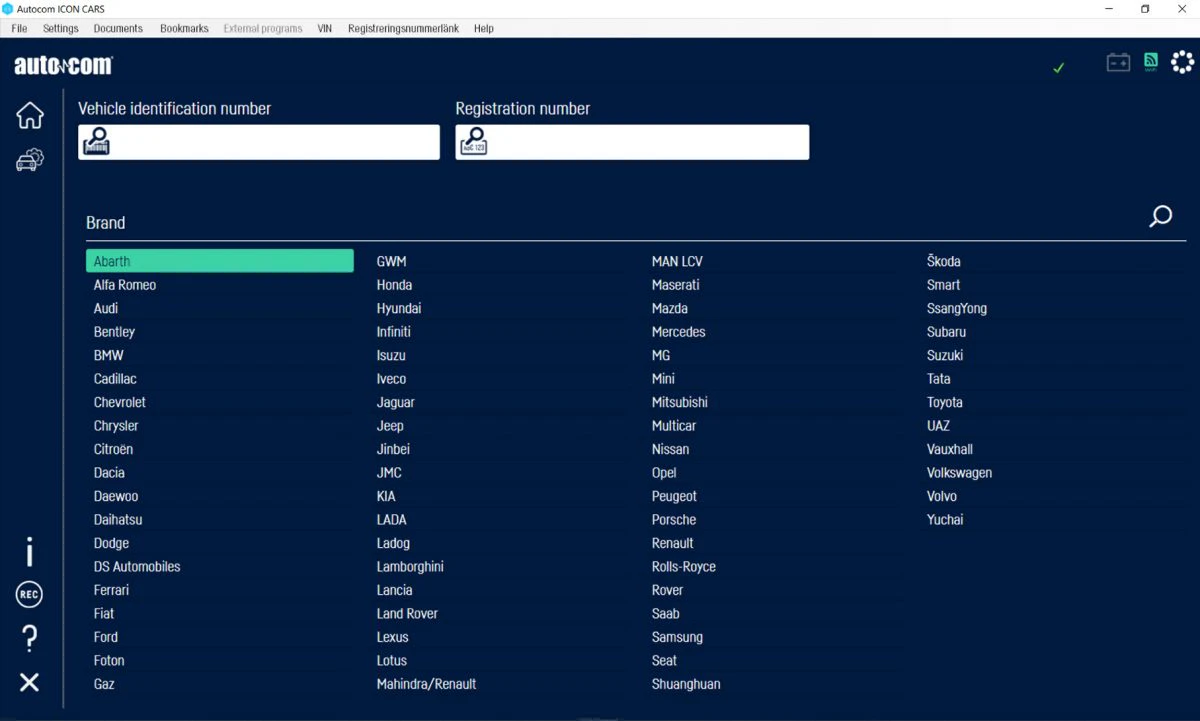Select Volvo brand
The image size is (1200, 721).
942,496
